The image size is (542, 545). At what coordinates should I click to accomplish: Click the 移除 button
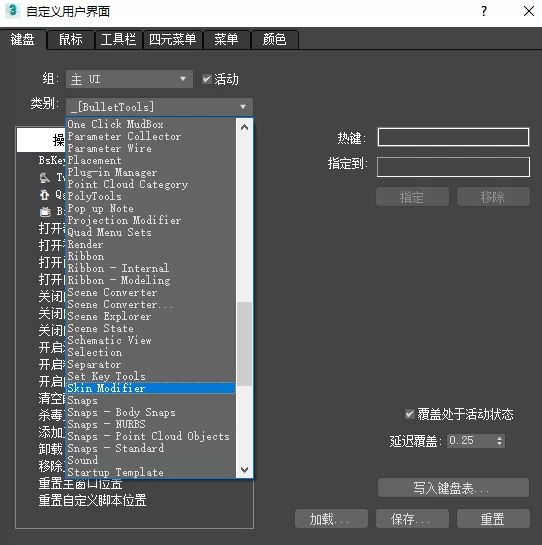tap(493, 197)
